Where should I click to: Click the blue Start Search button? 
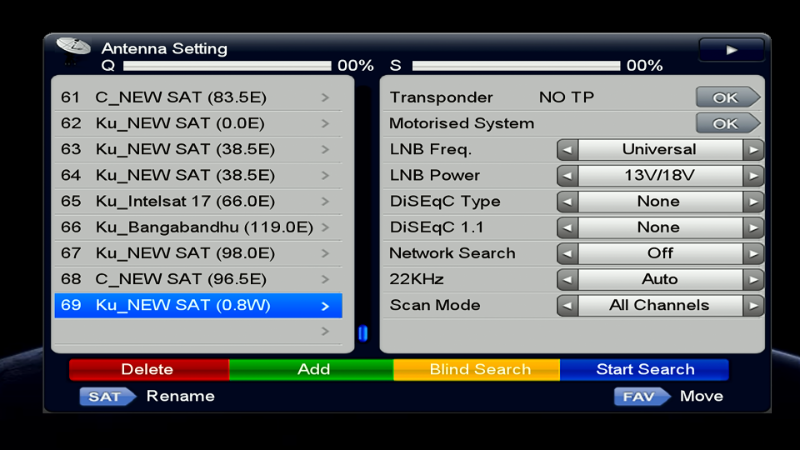point(644,370)
